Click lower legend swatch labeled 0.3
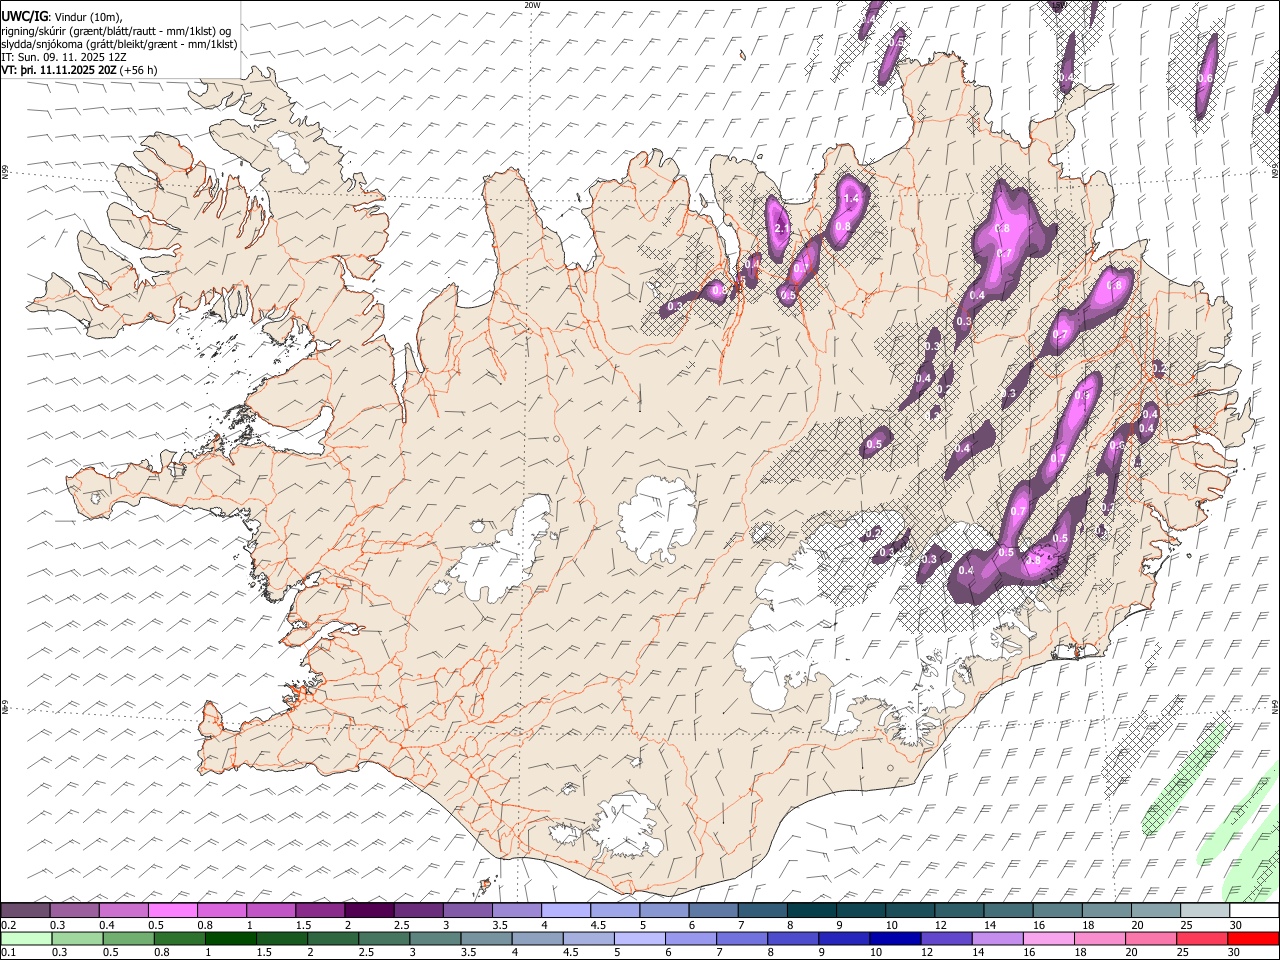 click(77, 938)
